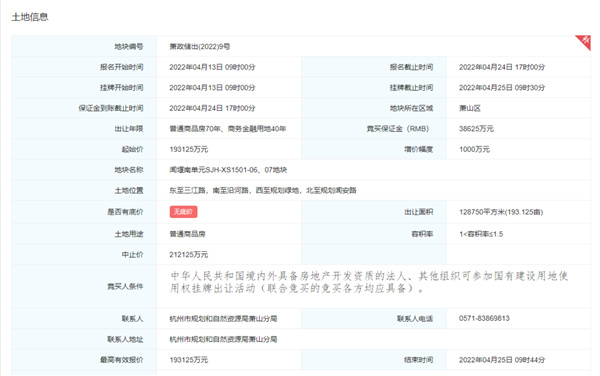Select end time 2022年04月25日 09时44分
600x376 pixels.
point(502,360)
